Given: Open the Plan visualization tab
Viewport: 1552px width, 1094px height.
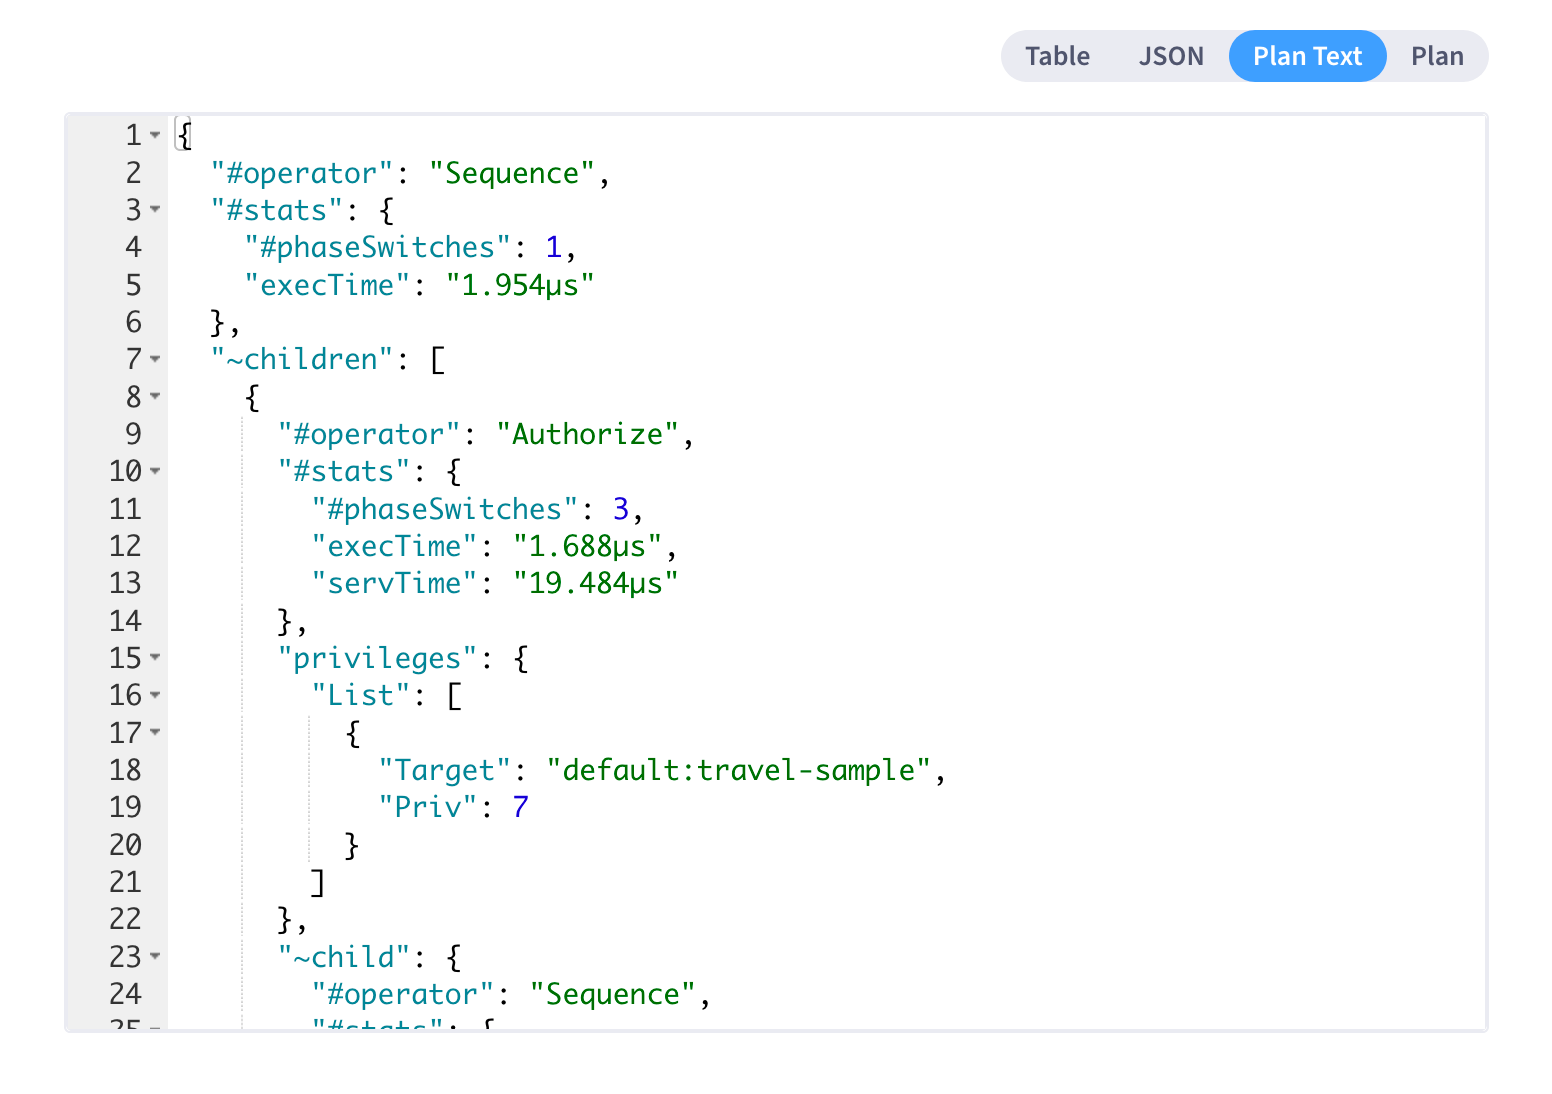Looking at the screenshot, I should click(1437, 56).
